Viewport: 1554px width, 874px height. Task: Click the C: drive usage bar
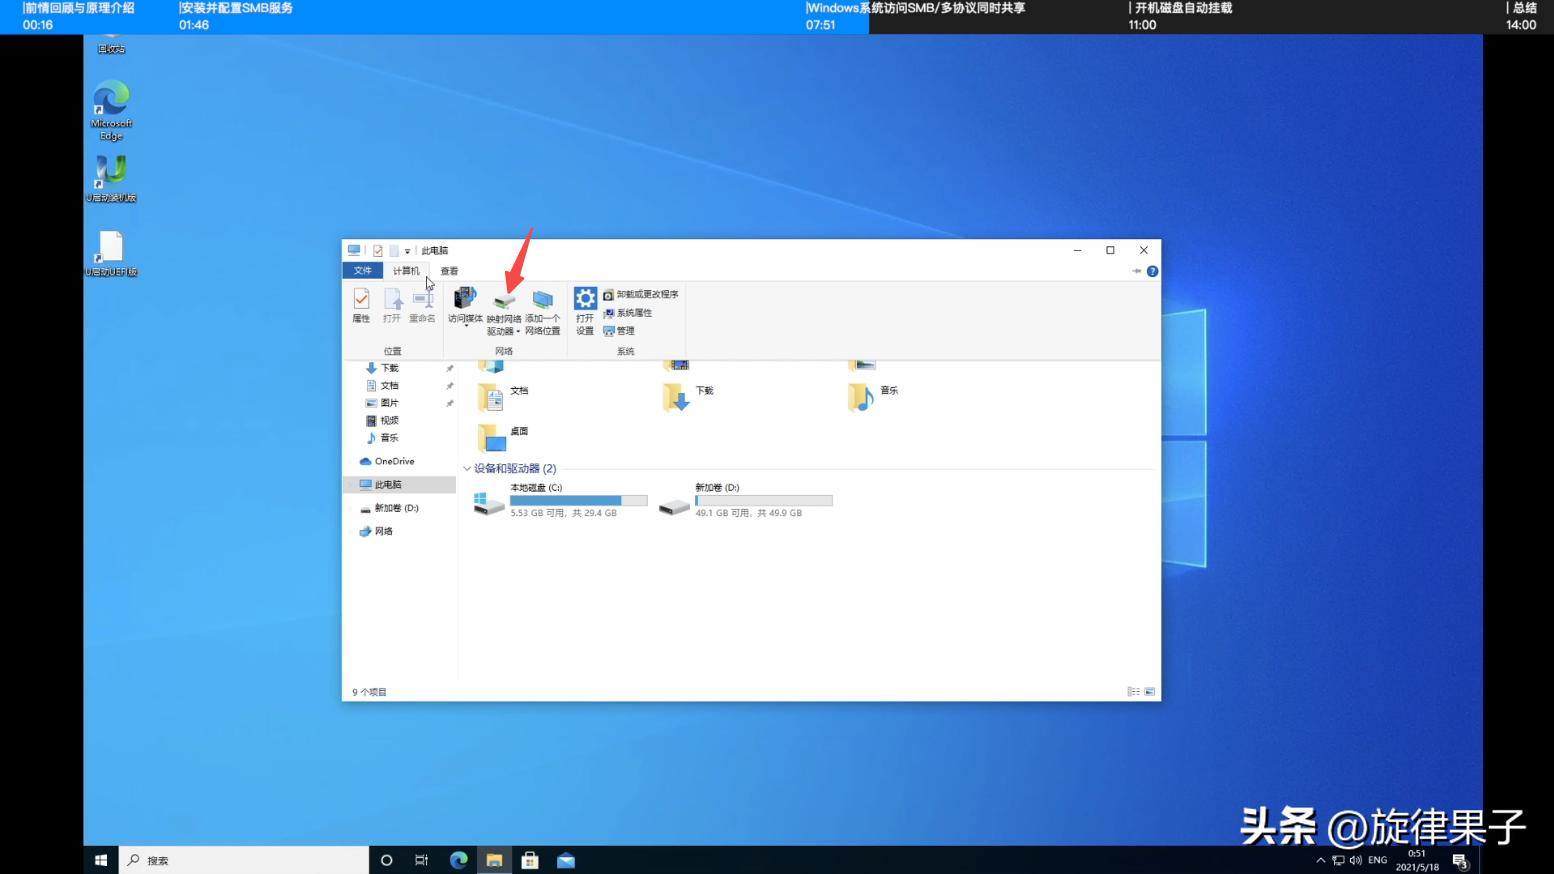(x=578, y=500)
